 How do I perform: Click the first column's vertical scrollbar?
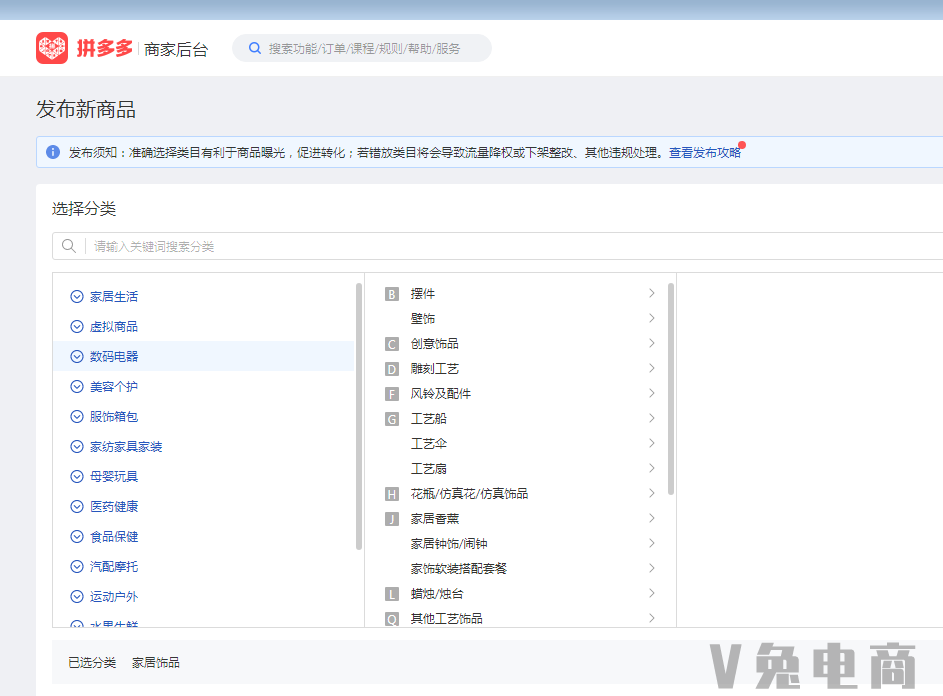359,415
